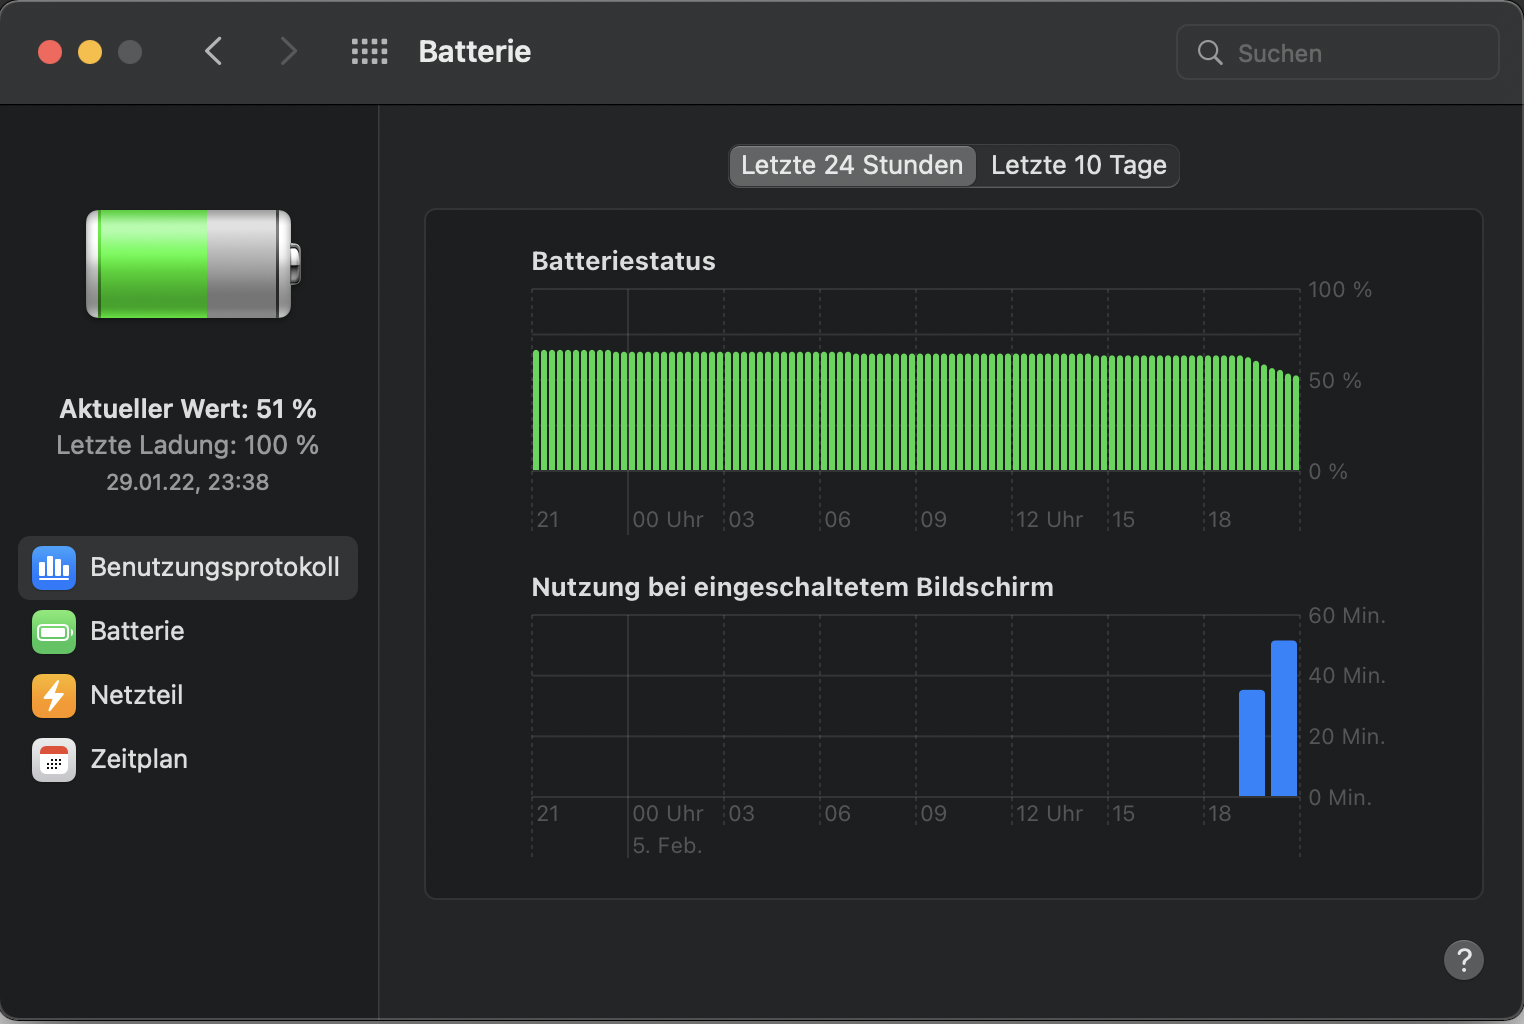Viewport: 1524px width, 1024px height.
Task: Click the tallest blue screen usage bar
Action: point(1284,718)
